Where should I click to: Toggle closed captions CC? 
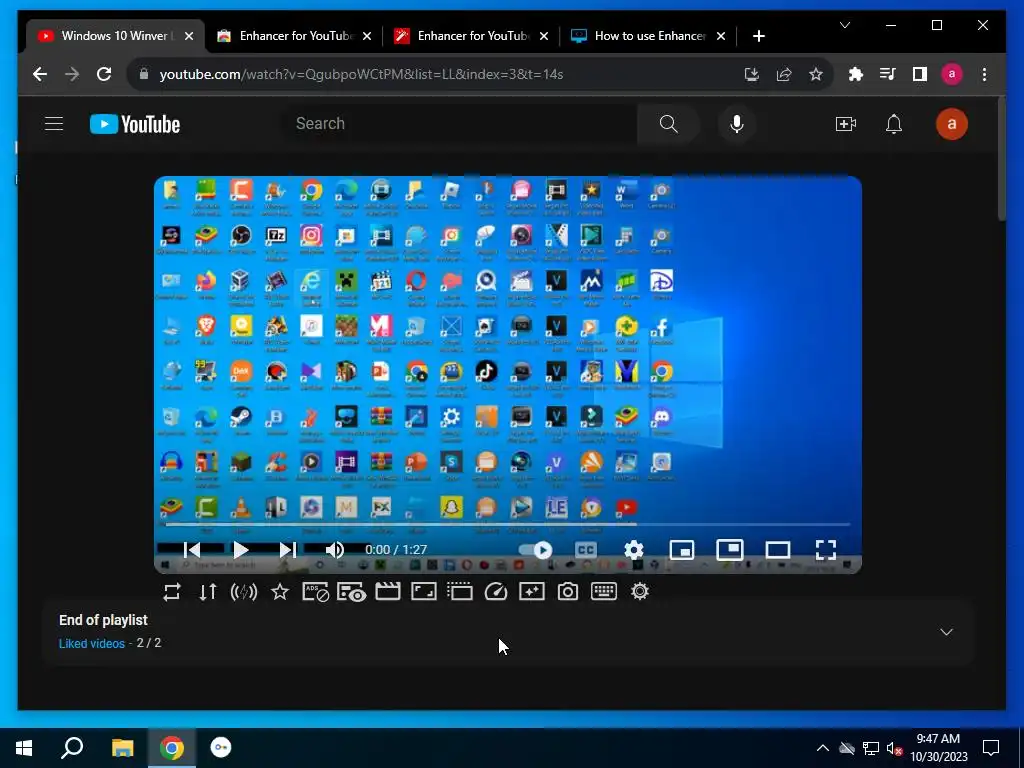click(x=586, y=550)
